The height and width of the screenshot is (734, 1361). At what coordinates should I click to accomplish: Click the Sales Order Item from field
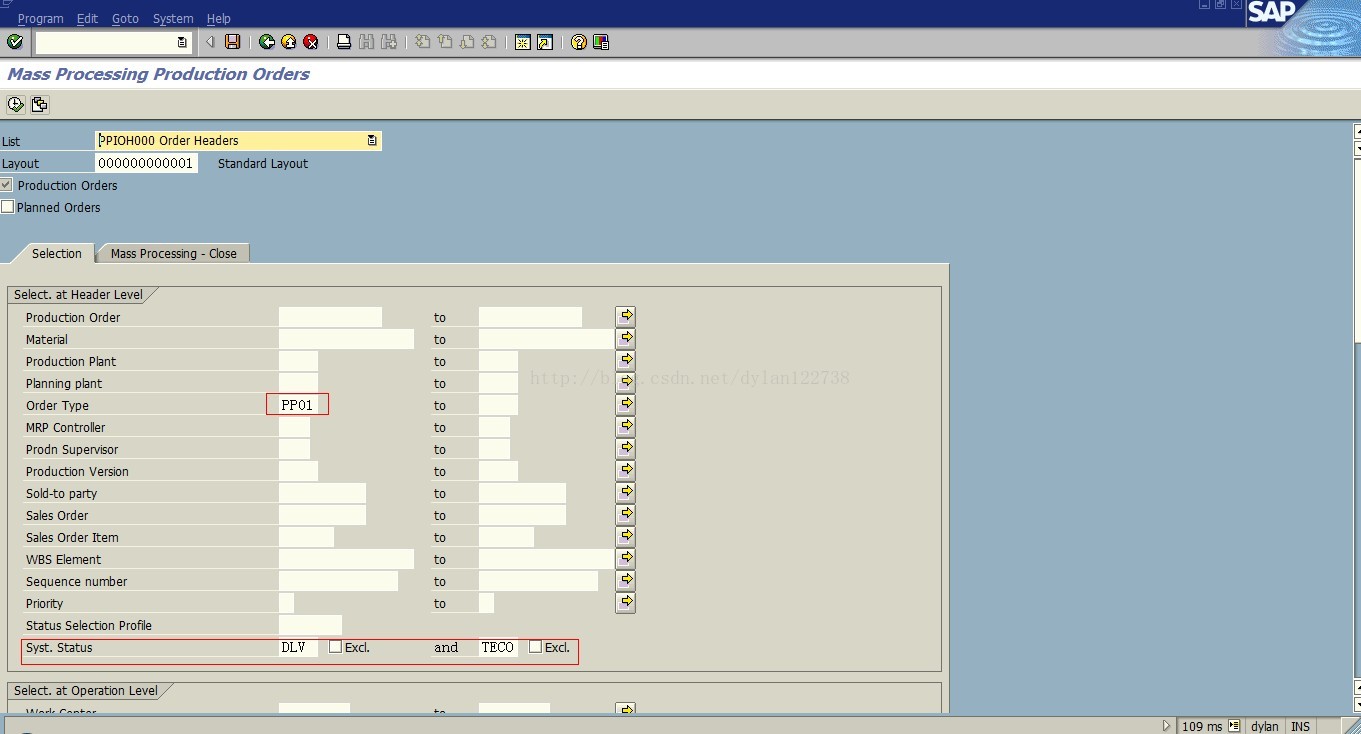(306, 537)
